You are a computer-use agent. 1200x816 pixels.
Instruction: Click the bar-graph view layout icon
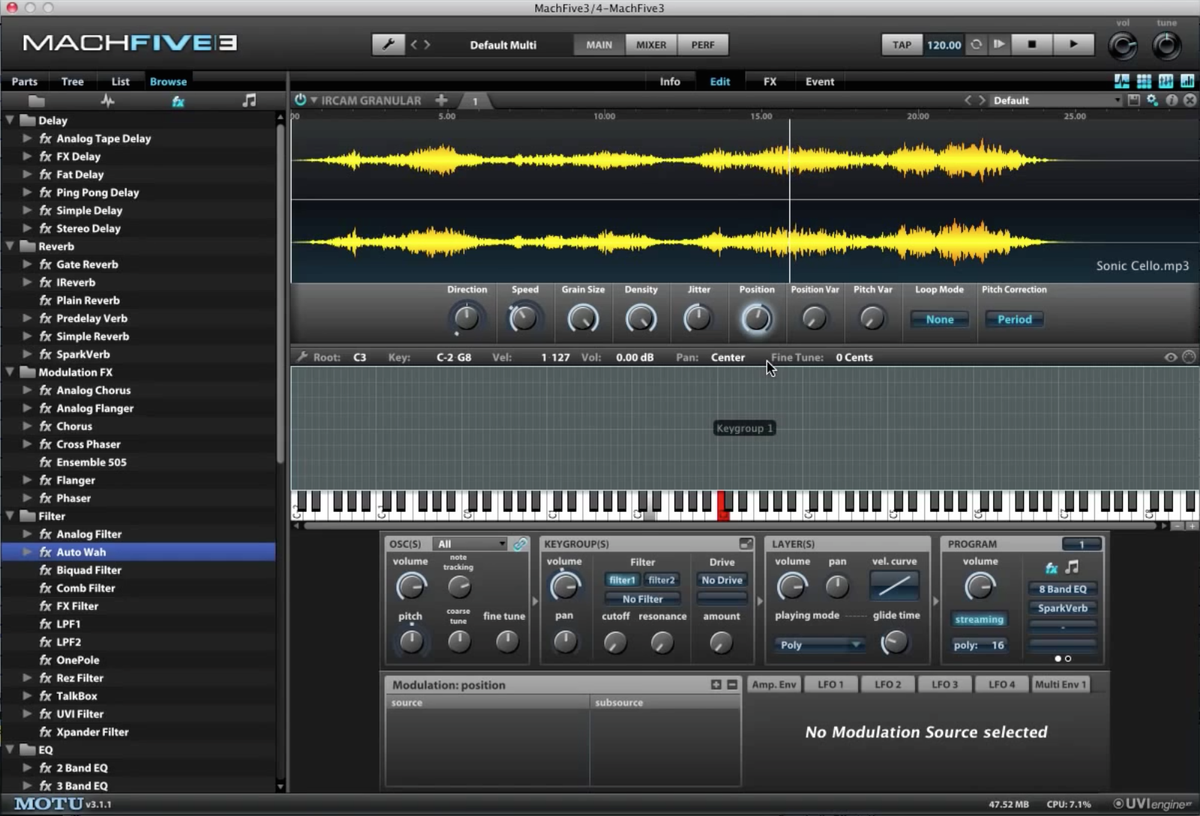point(1188,81)
